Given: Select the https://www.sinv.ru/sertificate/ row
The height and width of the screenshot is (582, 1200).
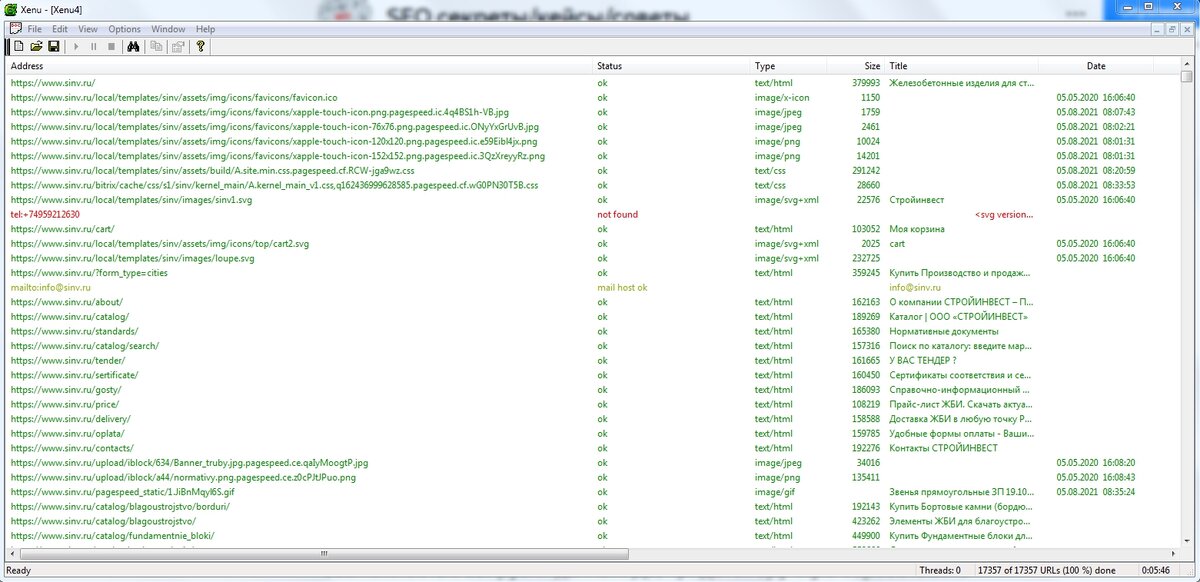Looking at the screenshot, I should [x=74, y=375].
